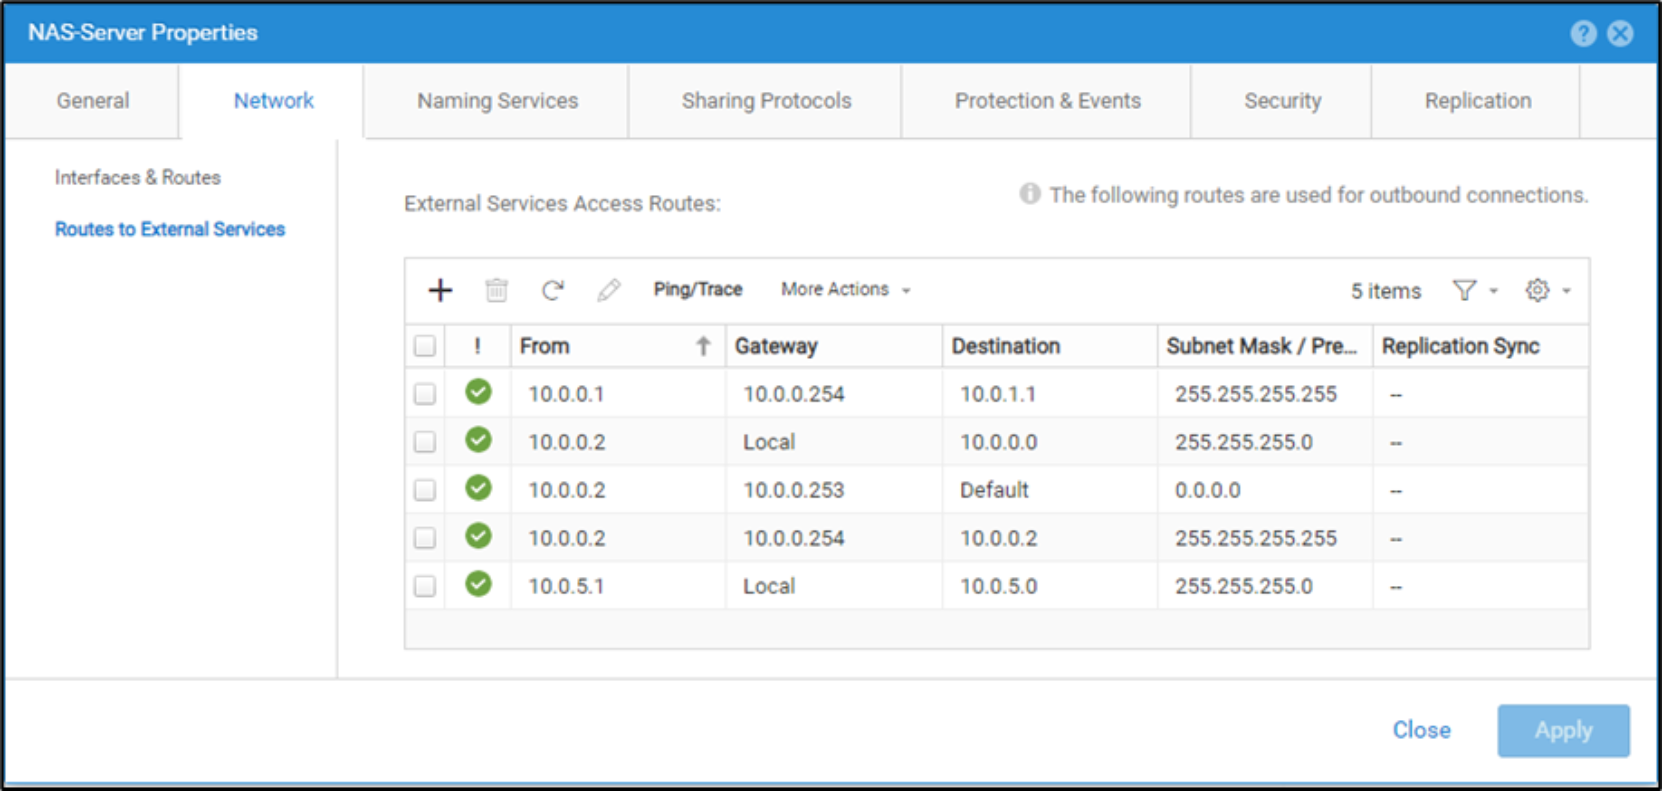Screen dimensions: 1663x792
Task: Select checkbox for row with destination 10.0.0.0
Action: (x=425, y=442)
